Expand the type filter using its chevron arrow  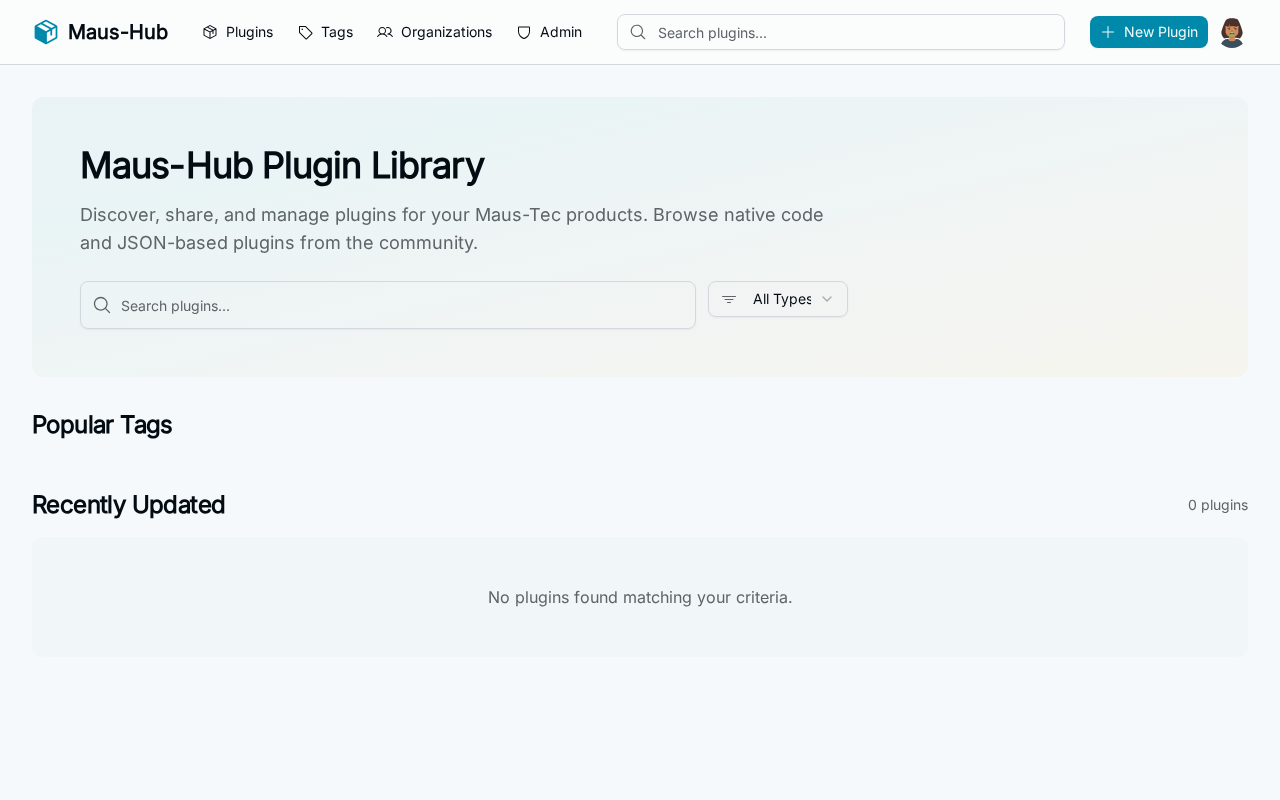tap(827, 299)
